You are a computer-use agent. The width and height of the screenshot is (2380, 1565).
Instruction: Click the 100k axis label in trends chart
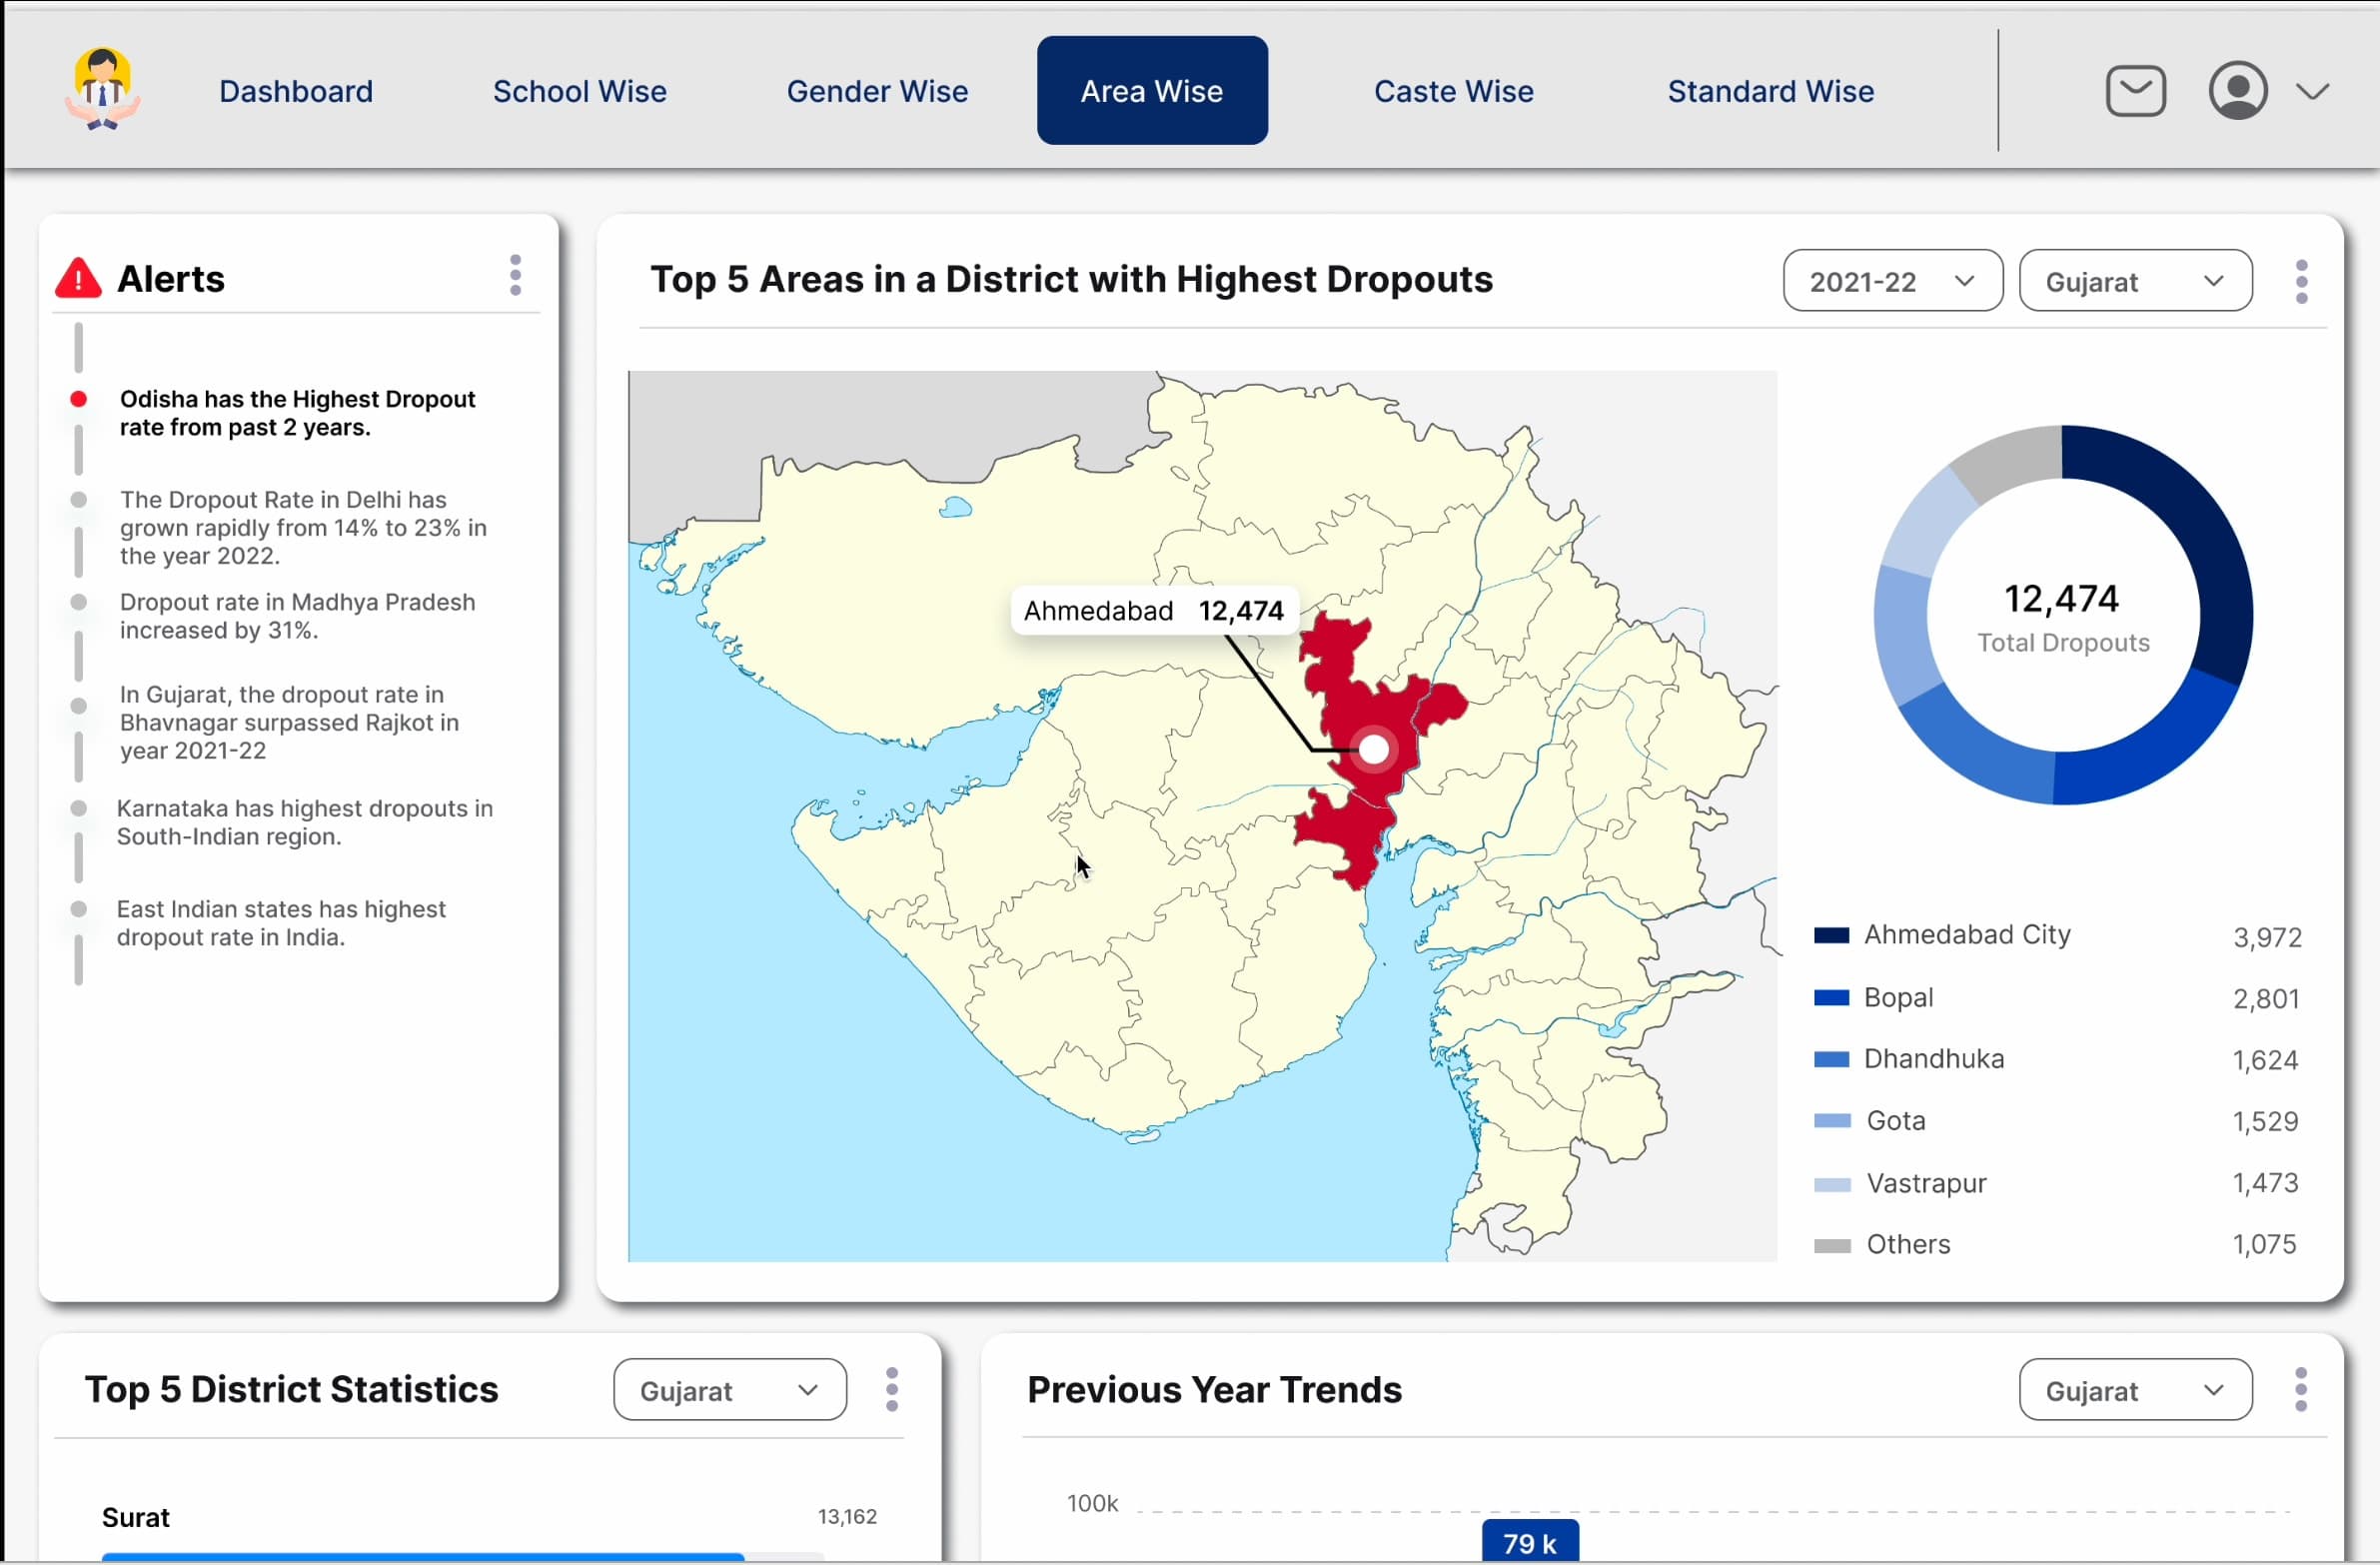pos(1092,1503)
